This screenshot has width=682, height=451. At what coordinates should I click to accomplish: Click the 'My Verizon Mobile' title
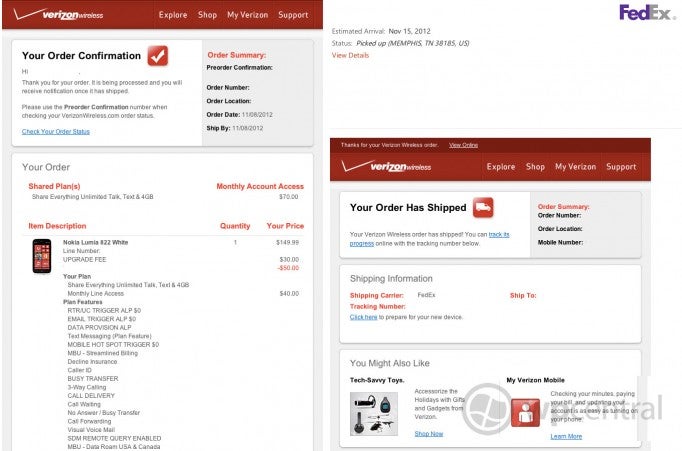coord(535,380)
